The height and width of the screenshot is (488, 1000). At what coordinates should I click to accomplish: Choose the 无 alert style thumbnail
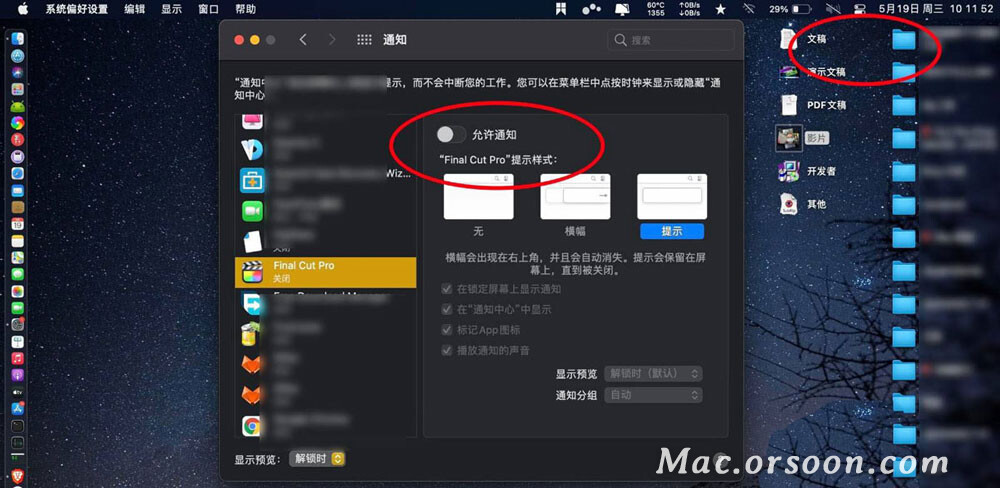478,196
